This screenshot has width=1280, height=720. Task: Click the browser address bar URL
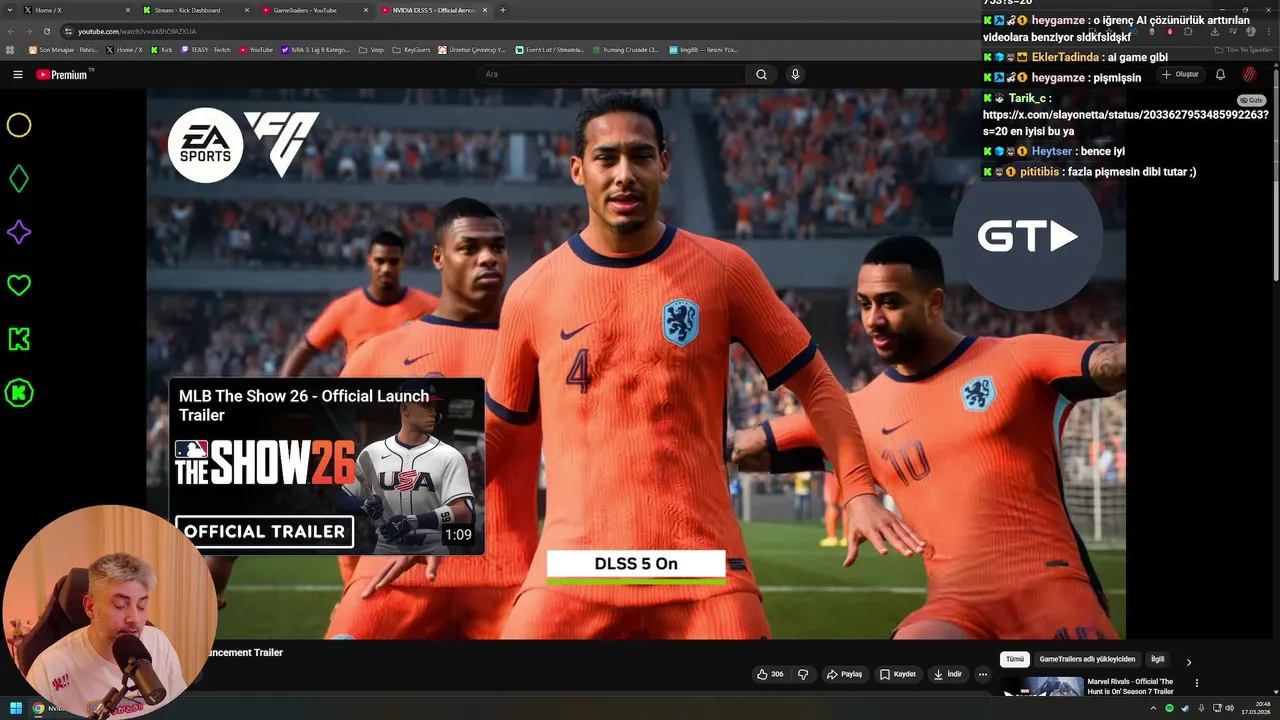[137, 31]
